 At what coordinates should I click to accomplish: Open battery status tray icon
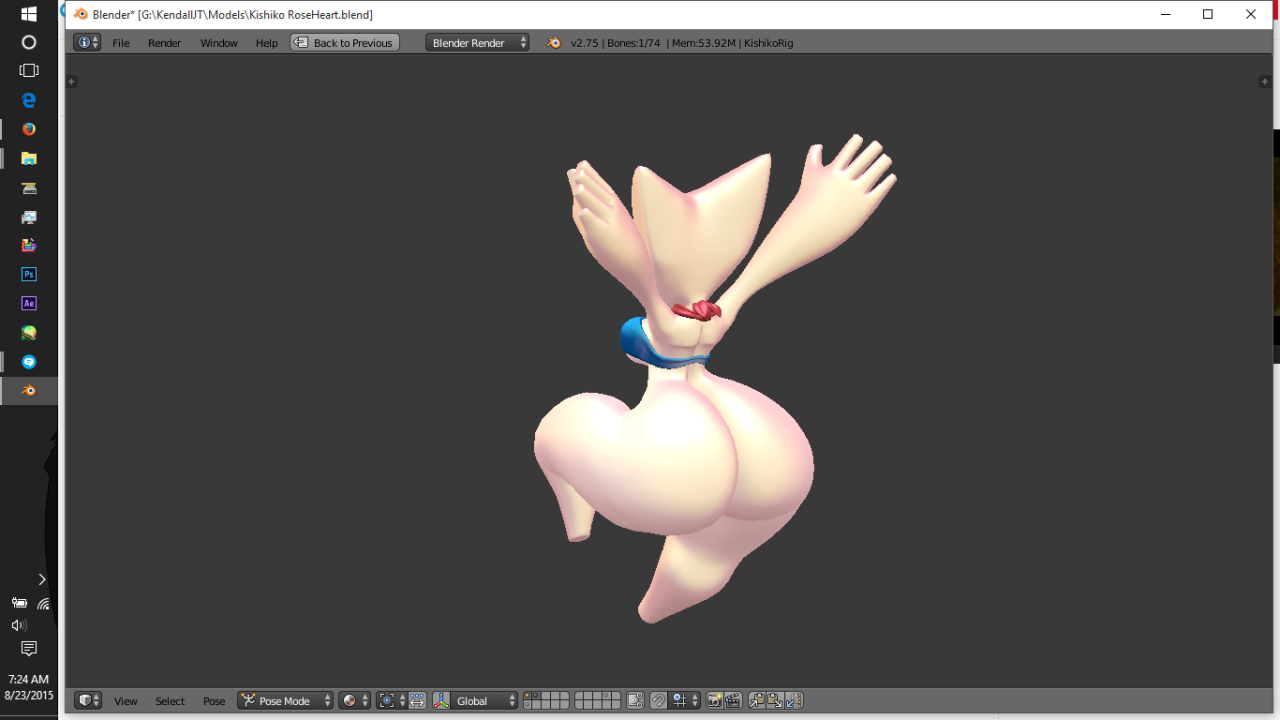[18, 603]
